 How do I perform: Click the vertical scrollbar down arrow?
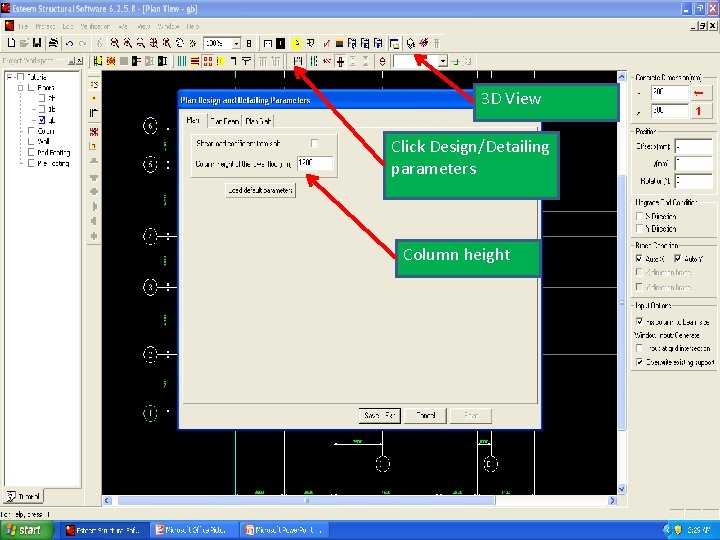621,489
